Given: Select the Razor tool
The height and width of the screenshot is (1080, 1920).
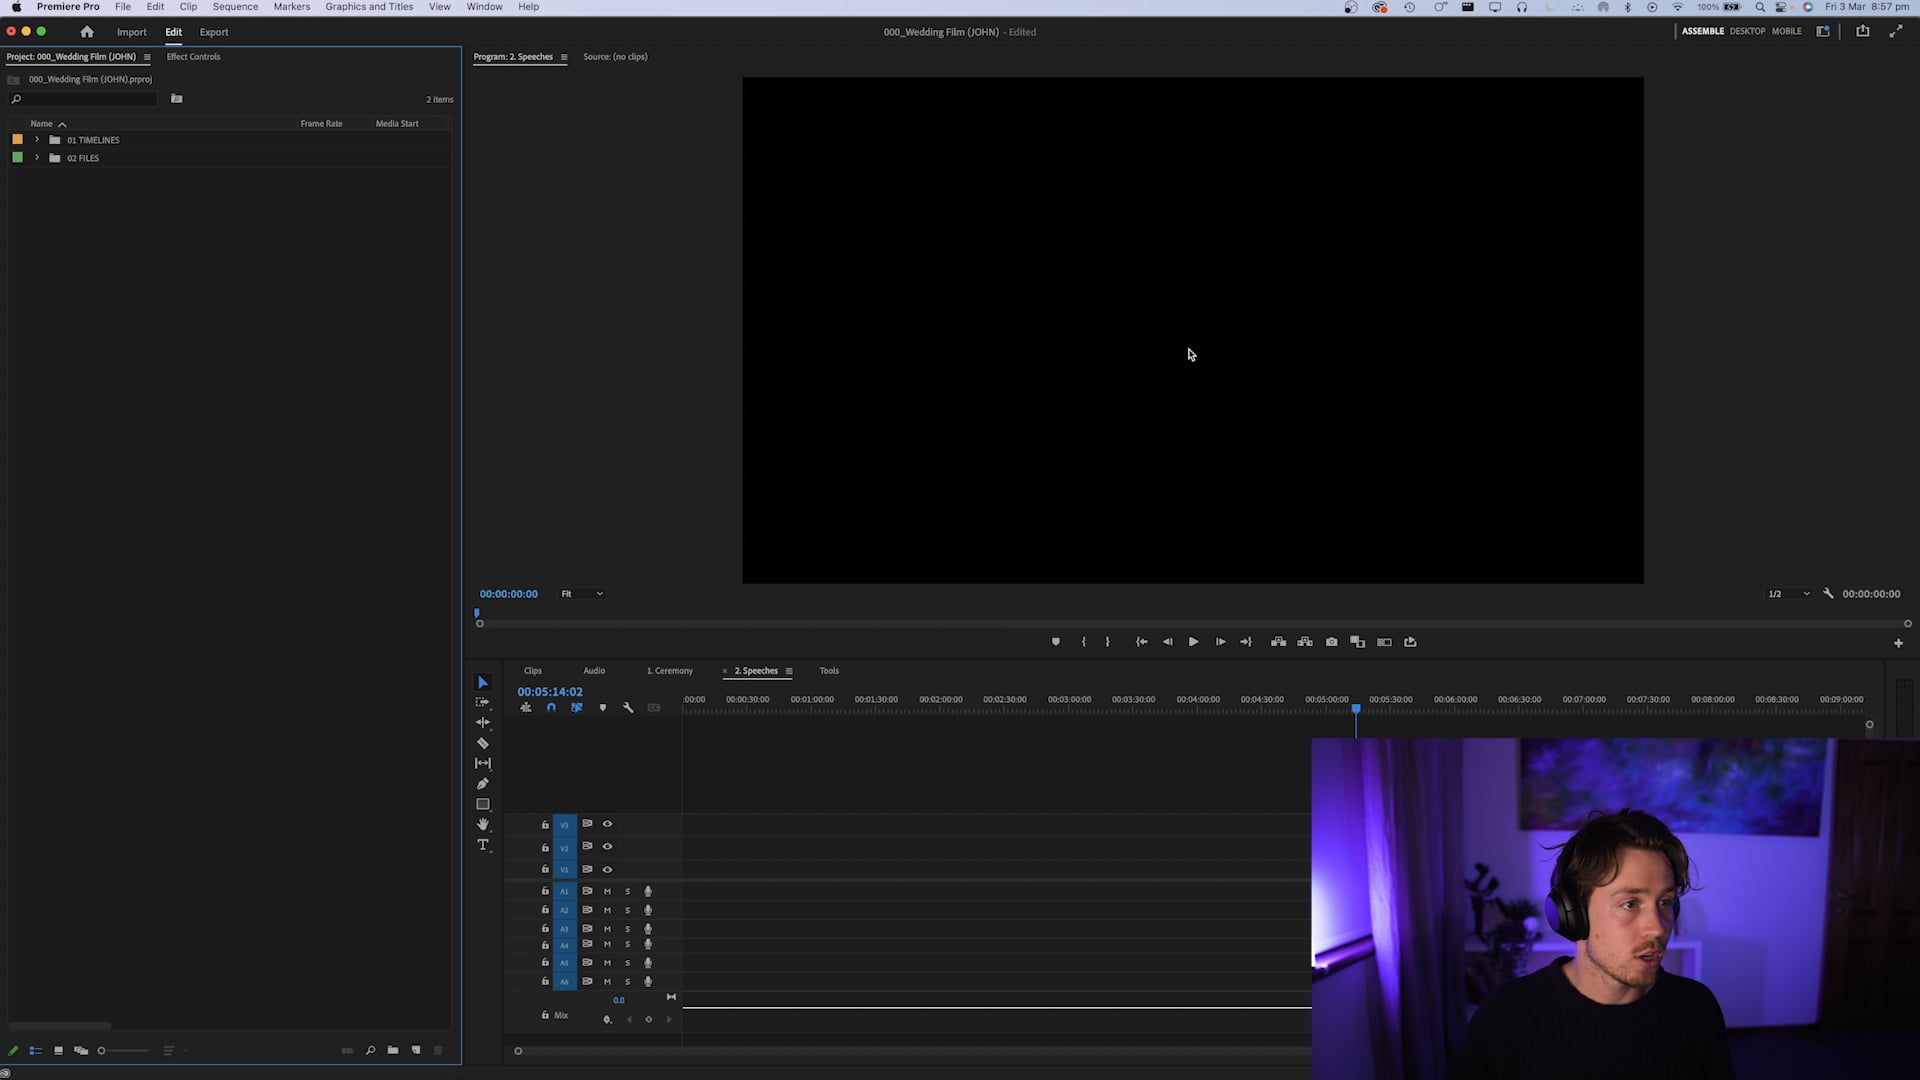Looking at the screenshot, I should point(483,743).
